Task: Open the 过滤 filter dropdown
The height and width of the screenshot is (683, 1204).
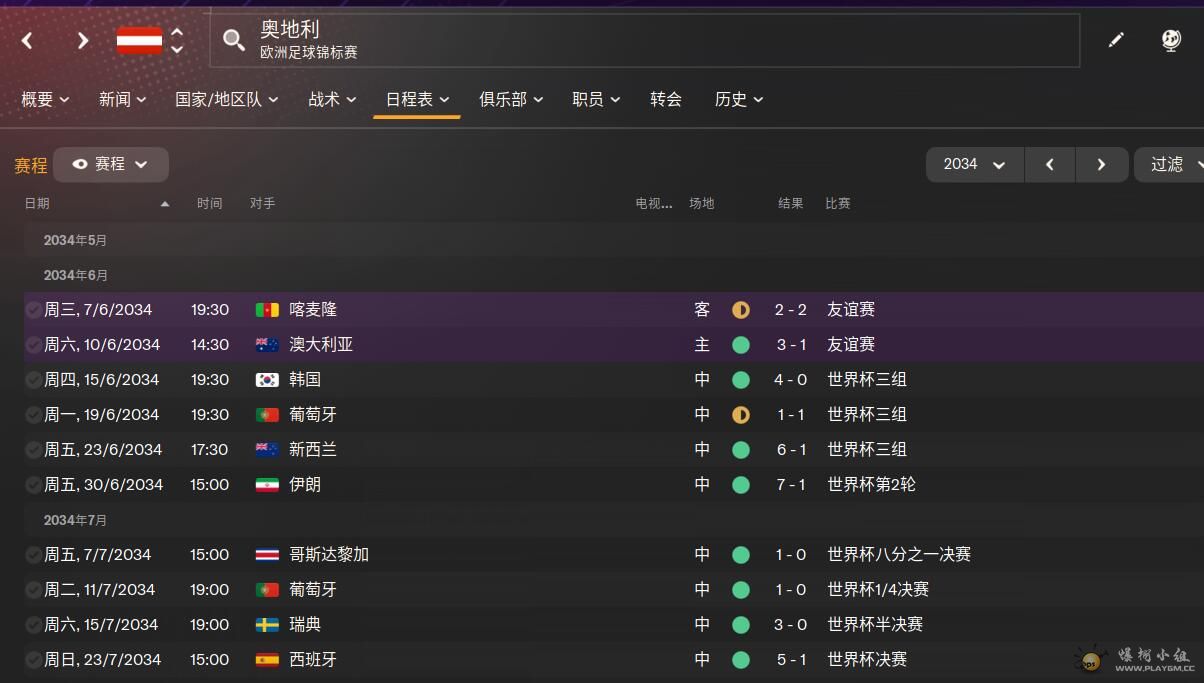Action: [1169, 164]
